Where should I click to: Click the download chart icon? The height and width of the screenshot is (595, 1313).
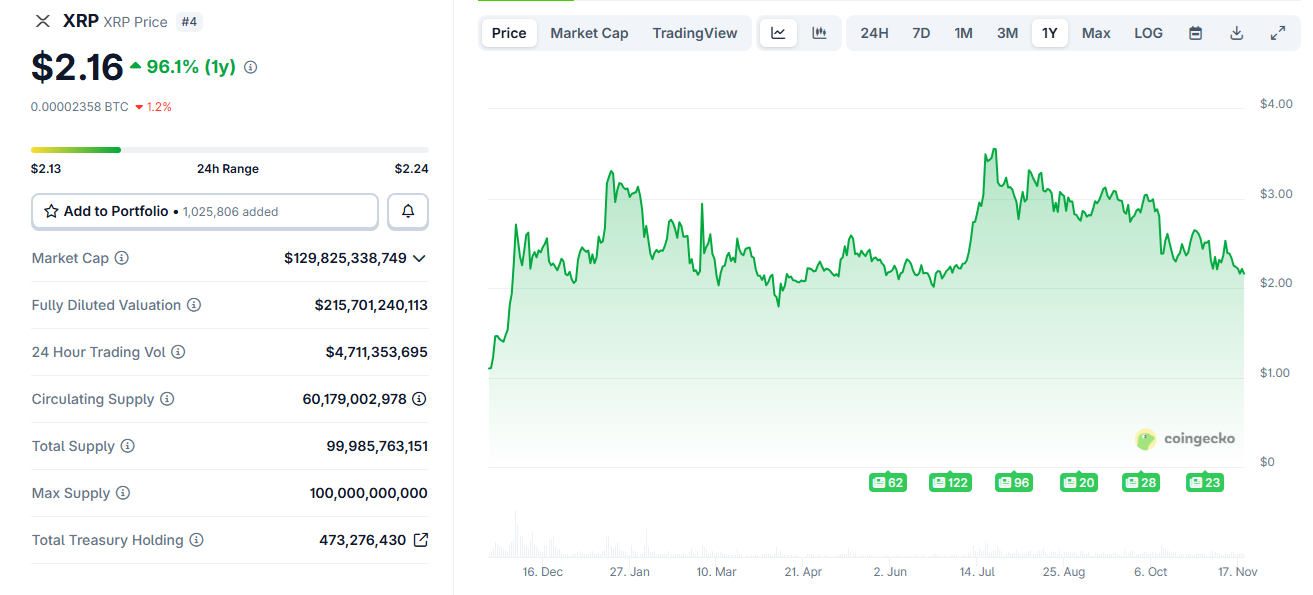[x=1237, y=32]
